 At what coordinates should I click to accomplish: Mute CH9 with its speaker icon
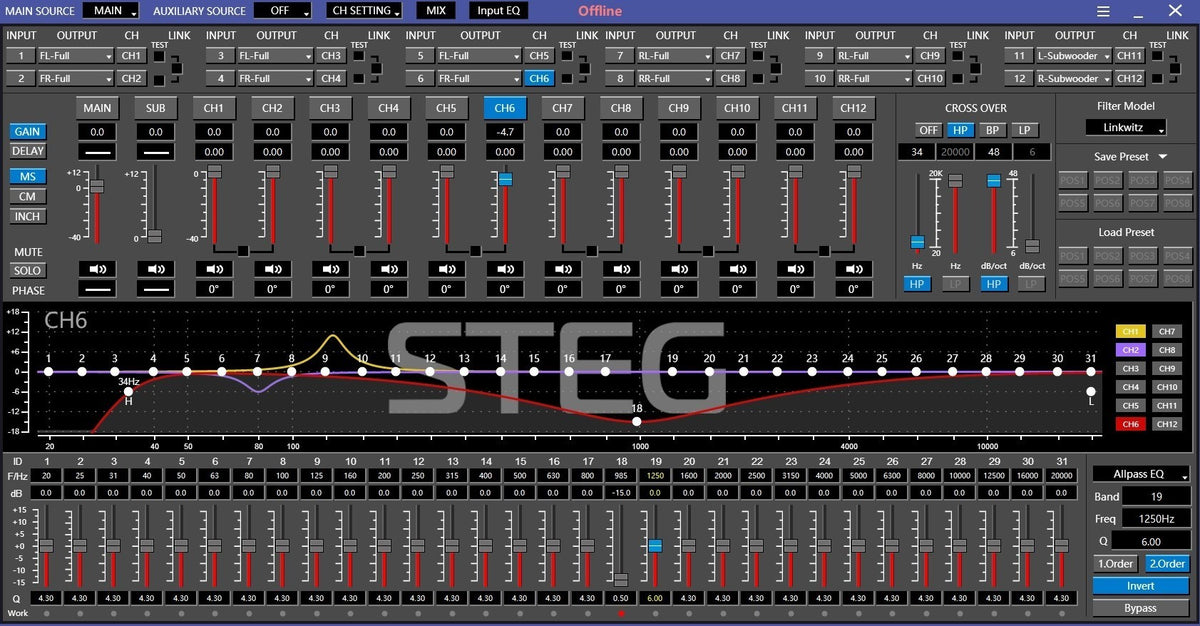(678, 269)
